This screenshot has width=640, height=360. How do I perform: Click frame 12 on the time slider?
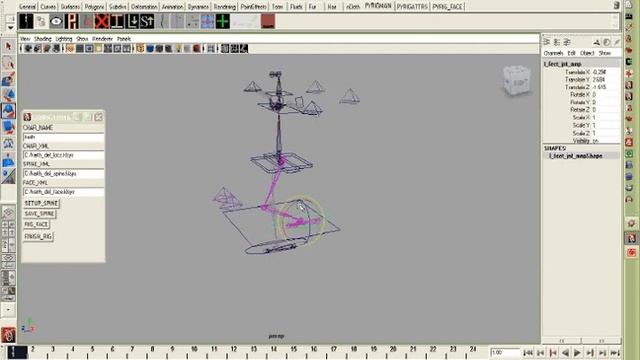233,352
